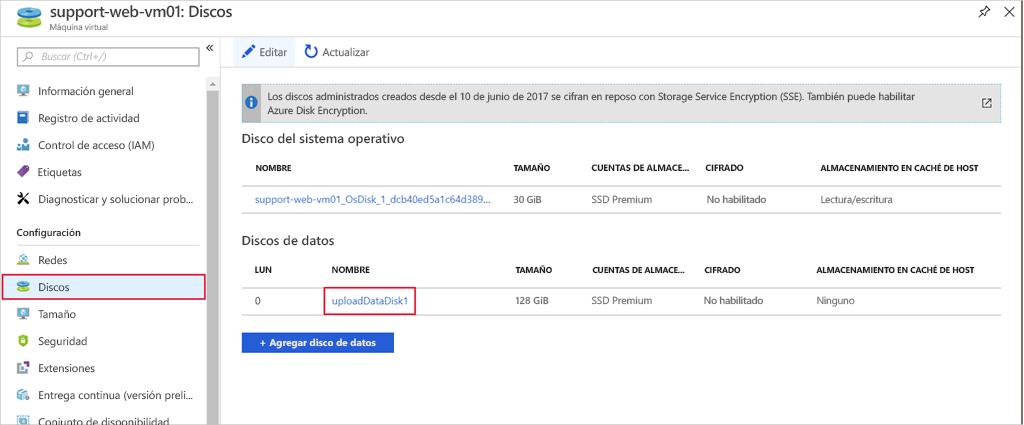Click Lectura/escritura cache value
Screen dimensions: 1024x425
coord(856,199)
